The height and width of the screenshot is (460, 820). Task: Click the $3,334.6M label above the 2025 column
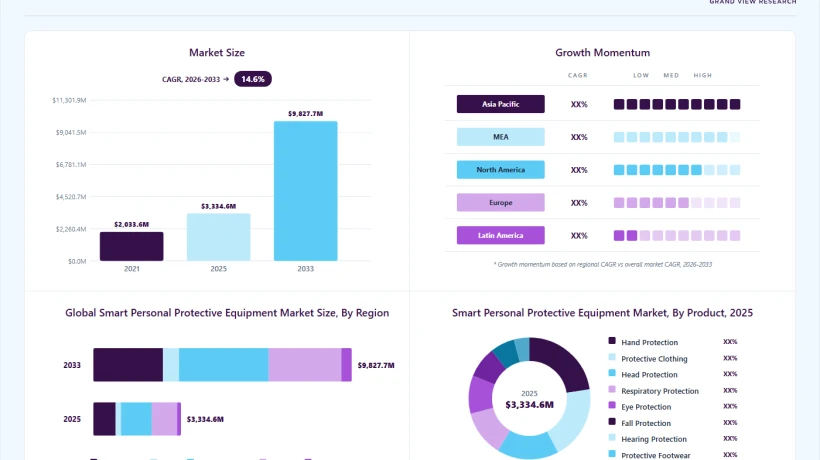(x=219, y=206)
